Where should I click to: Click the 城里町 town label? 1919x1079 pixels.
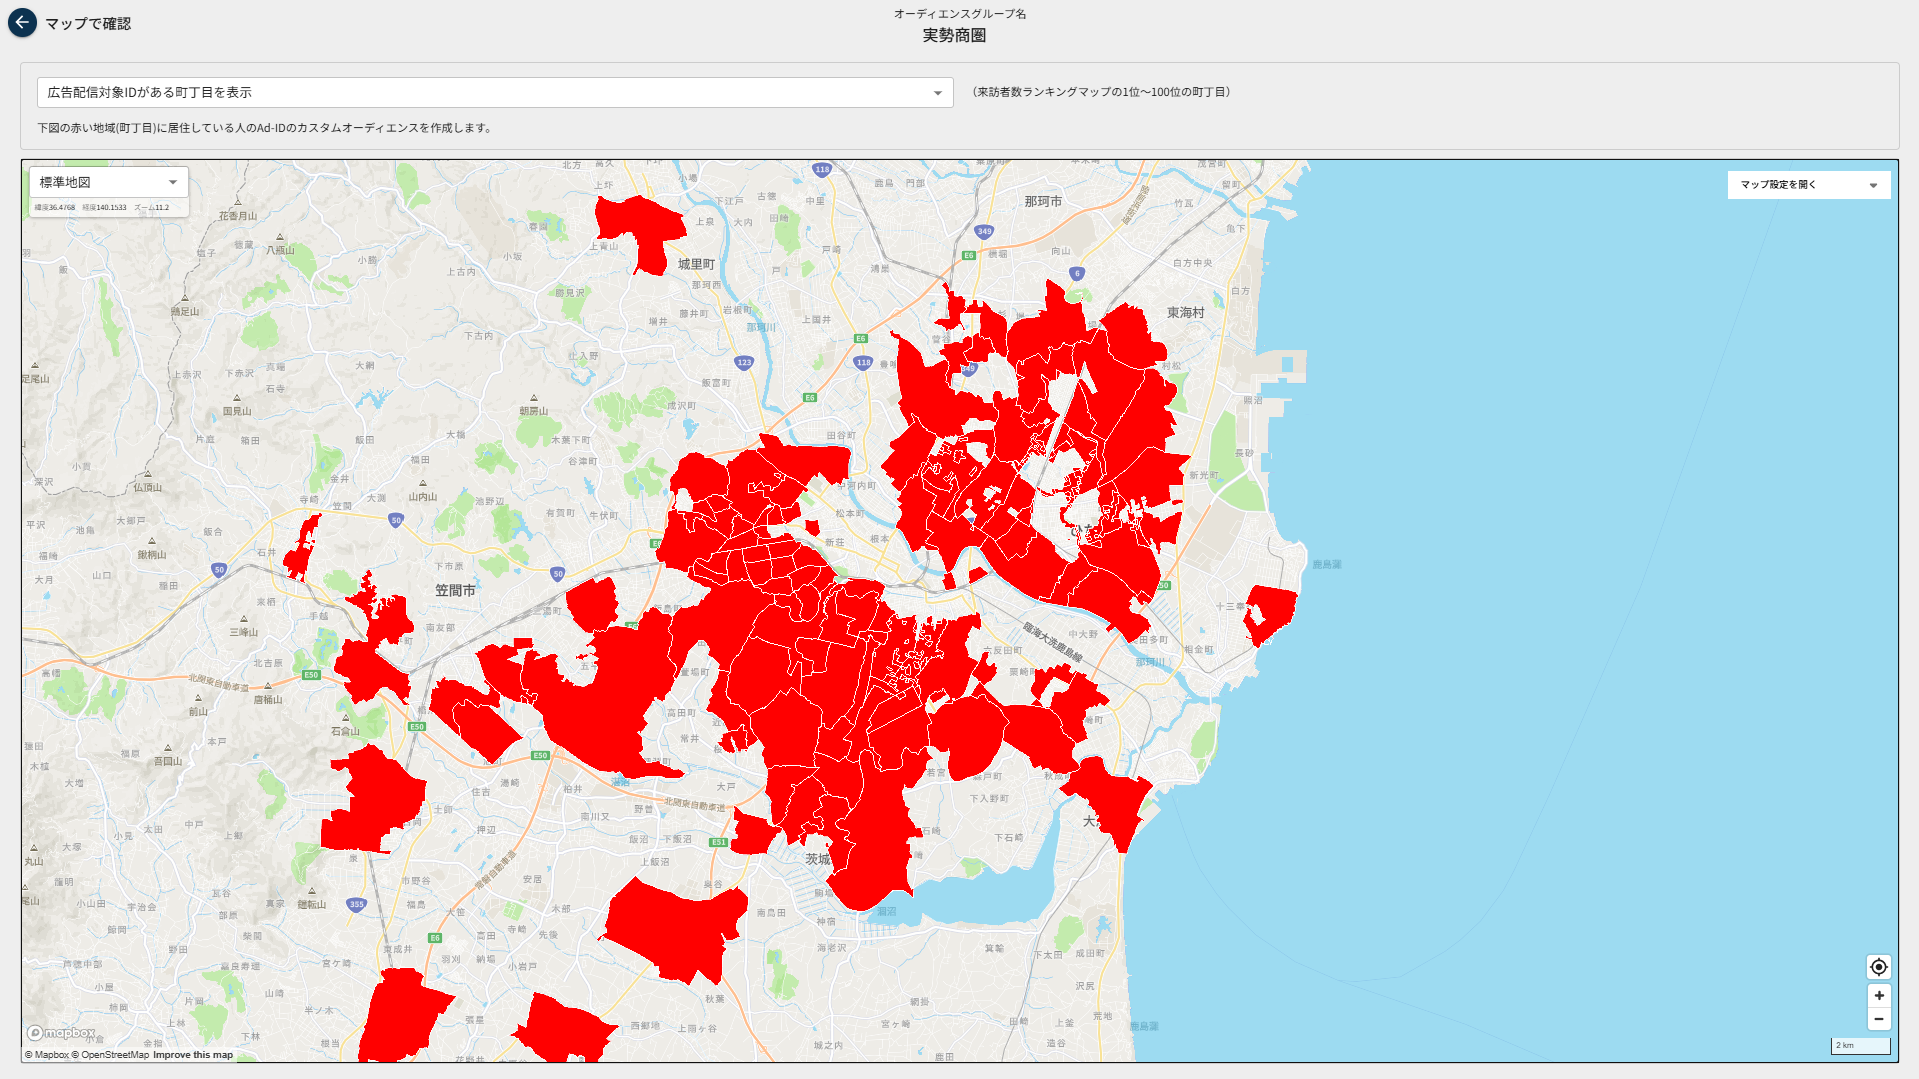click(x=696, y=264)
